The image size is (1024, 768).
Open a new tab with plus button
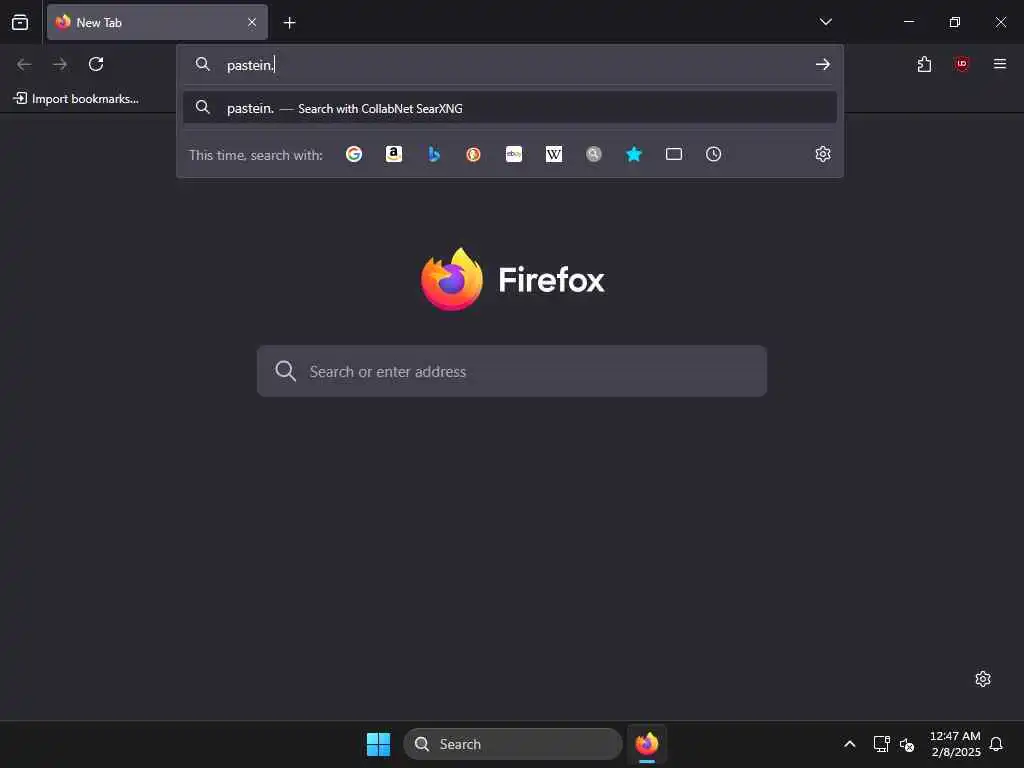[289, 23]
